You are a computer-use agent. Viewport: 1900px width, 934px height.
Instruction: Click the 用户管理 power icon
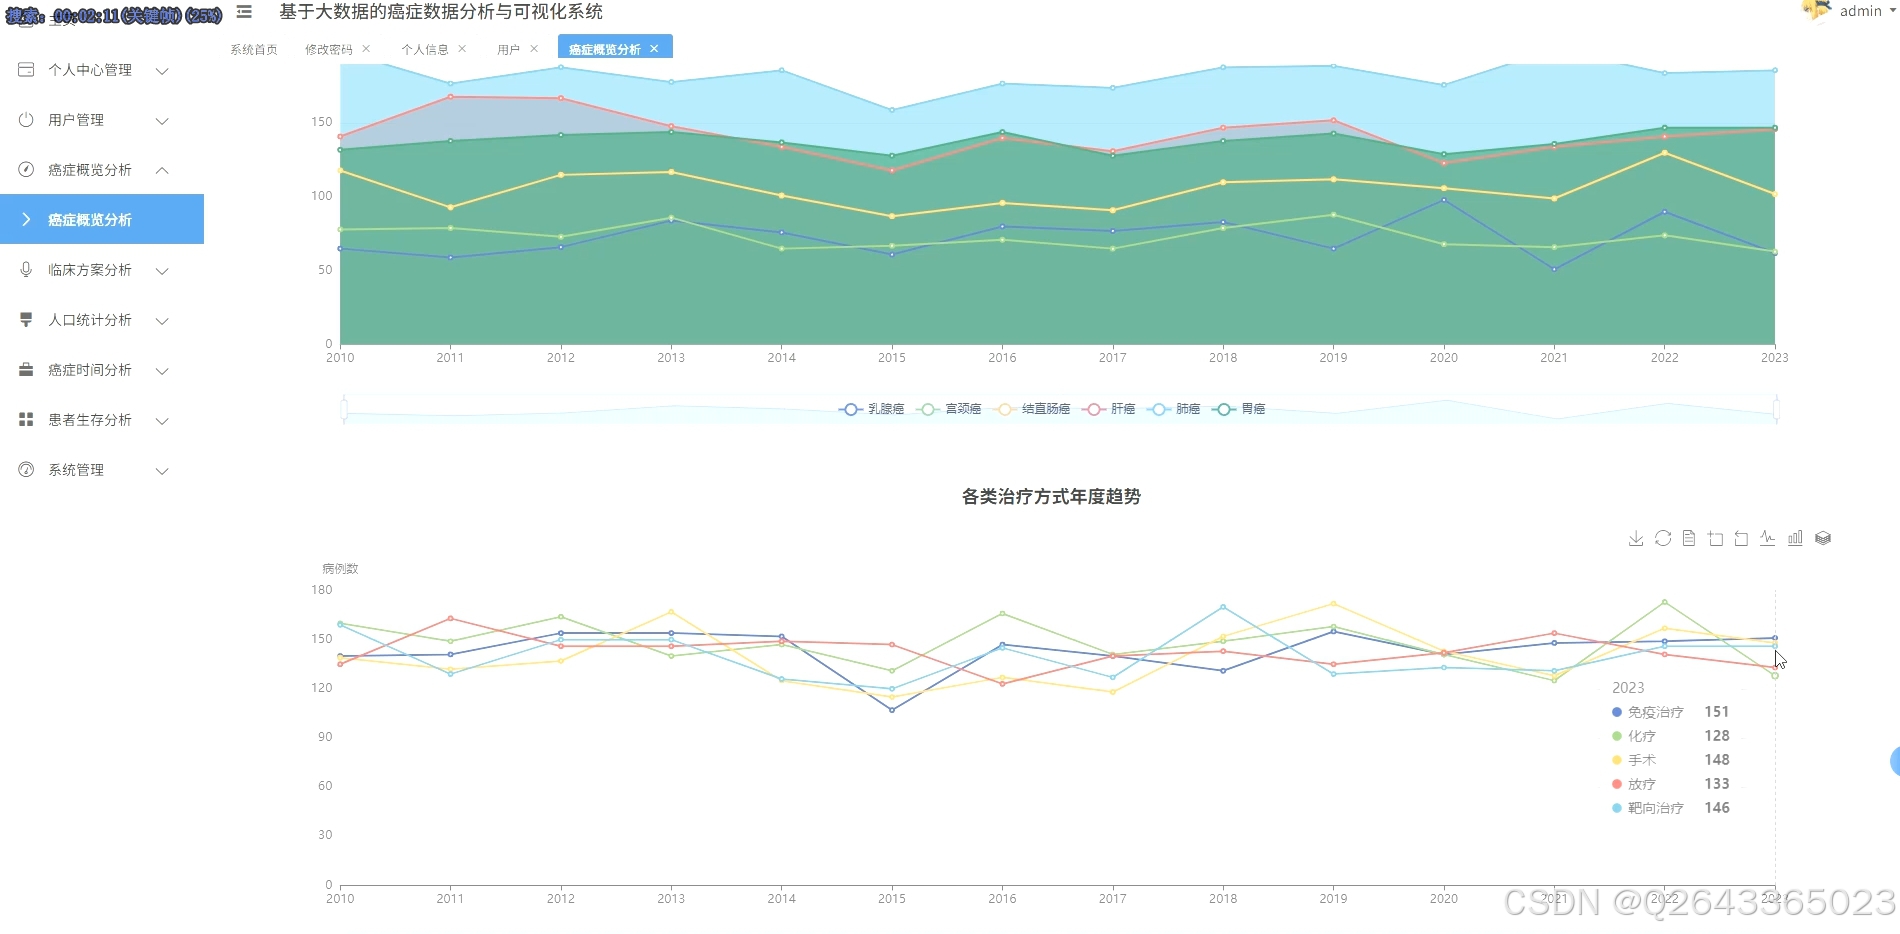pos(26,120)
